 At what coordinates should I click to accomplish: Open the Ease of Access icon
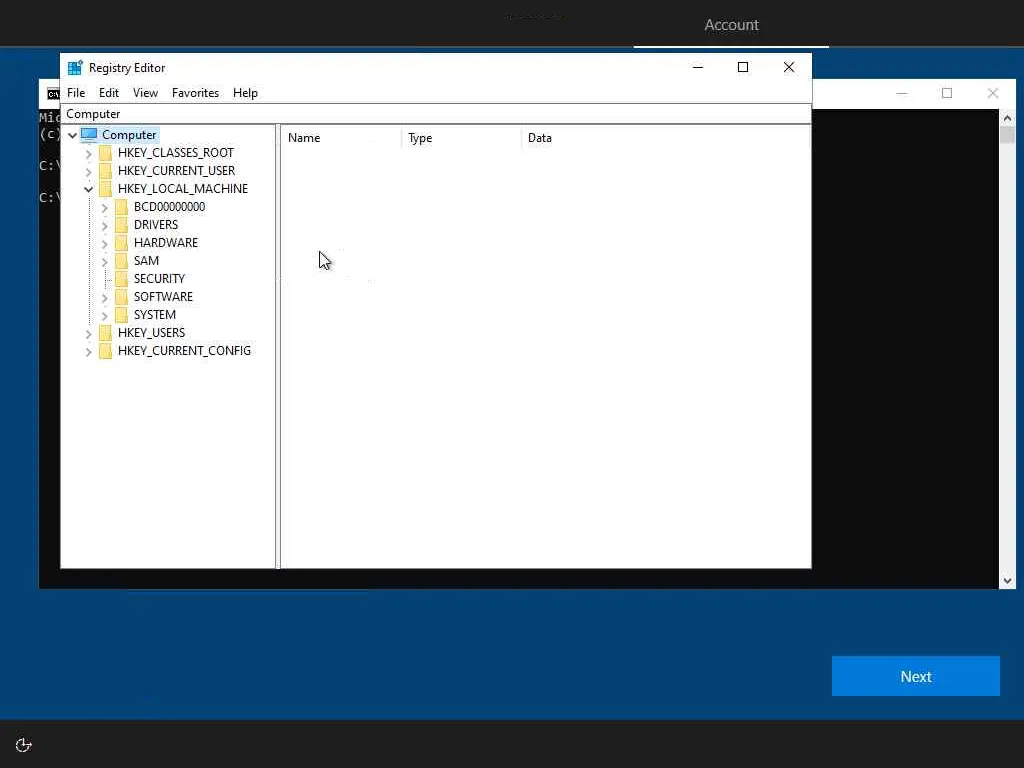point(24,745)
